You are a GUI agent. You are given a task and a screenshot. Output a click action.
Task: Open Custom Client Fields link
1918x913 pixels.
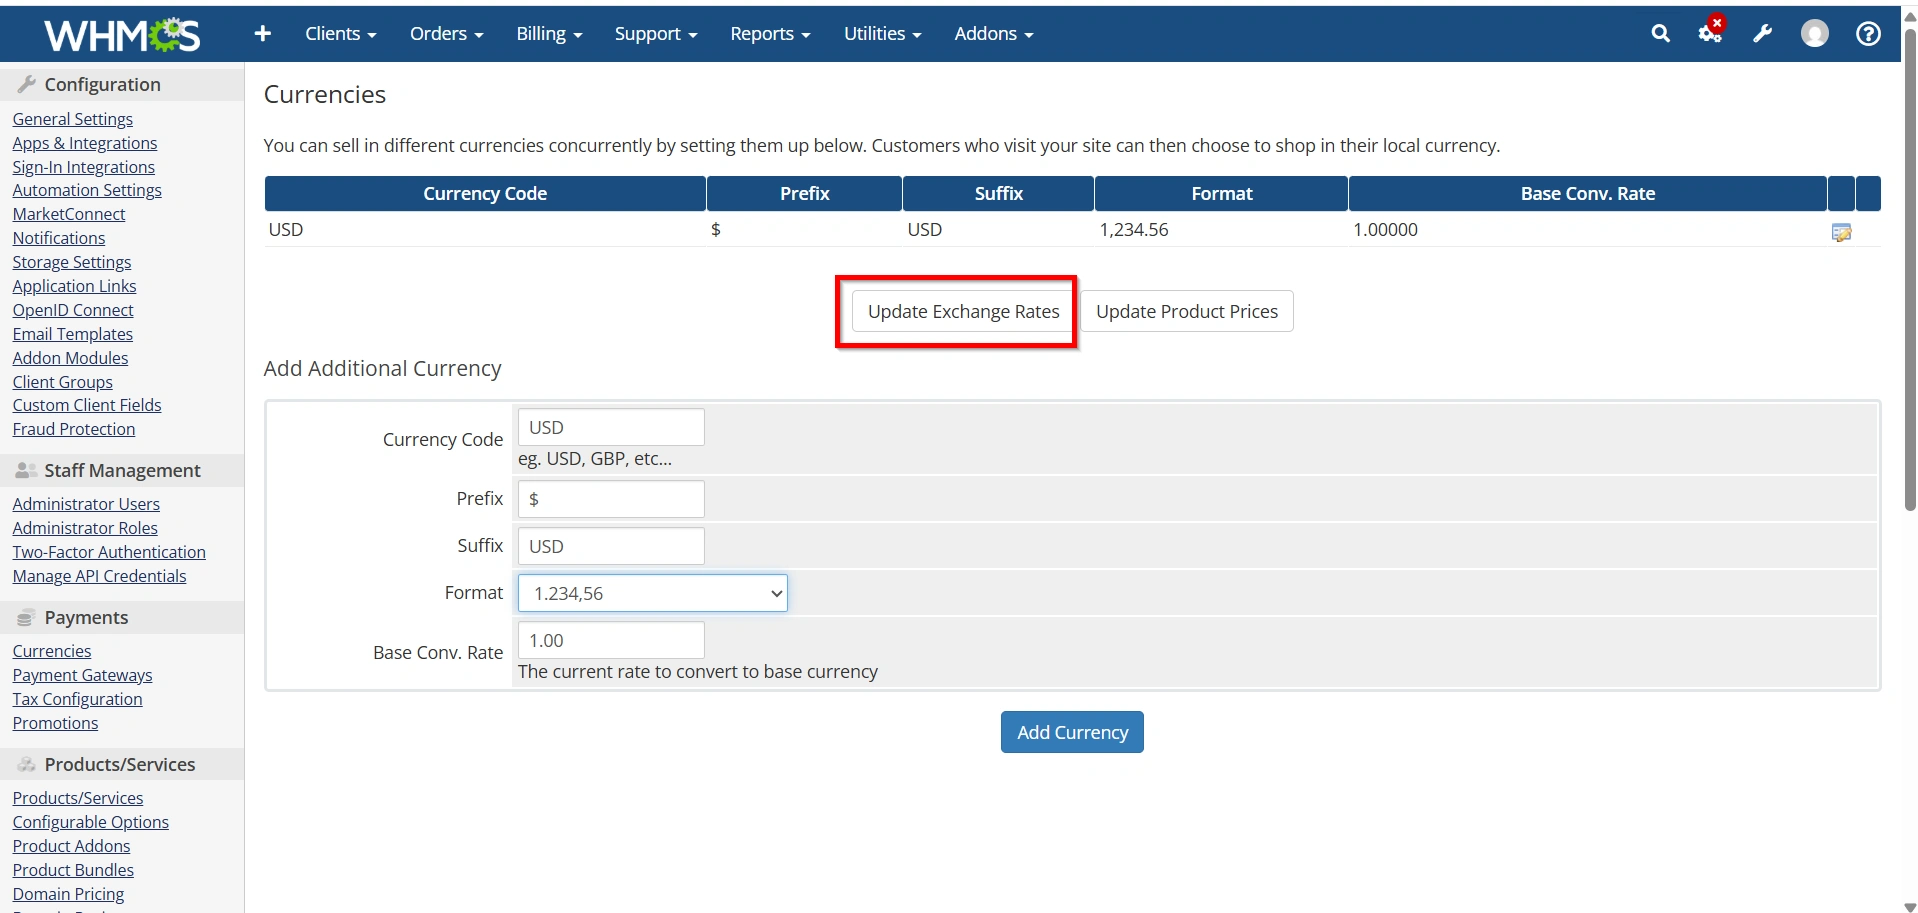click(87, 405)
